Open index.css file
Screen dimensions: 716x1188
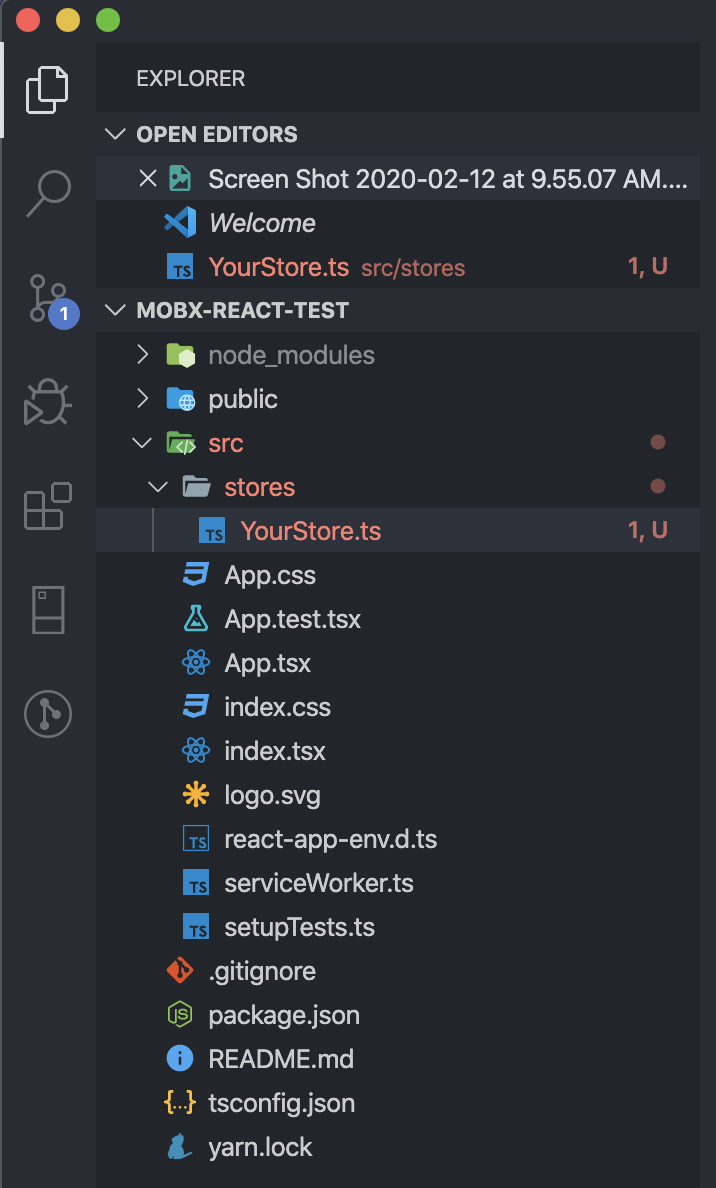[x=398, y=707]
